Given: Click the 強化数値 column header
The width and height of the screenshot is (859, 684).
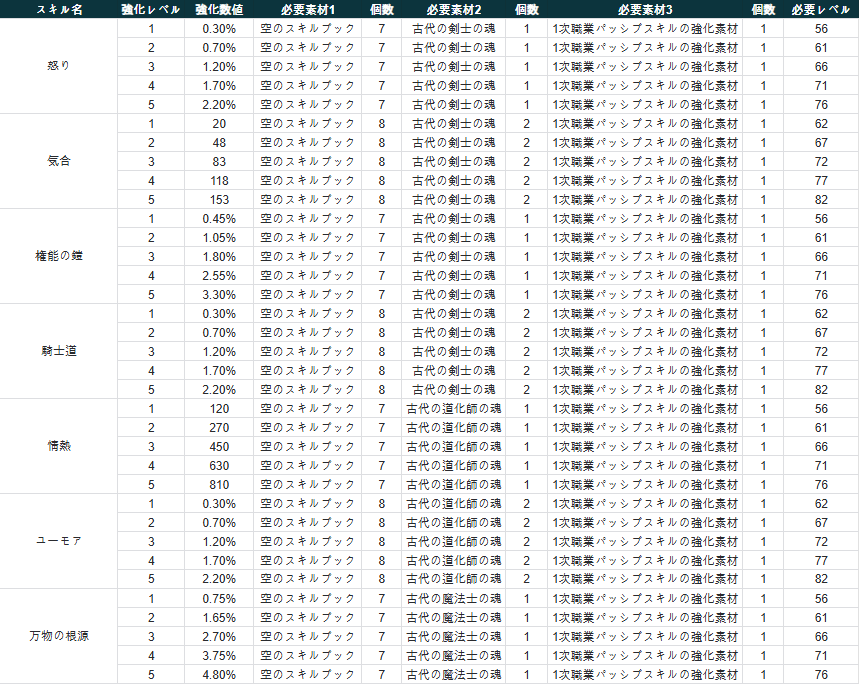Looking at the screenshot, I should point(218,9).
